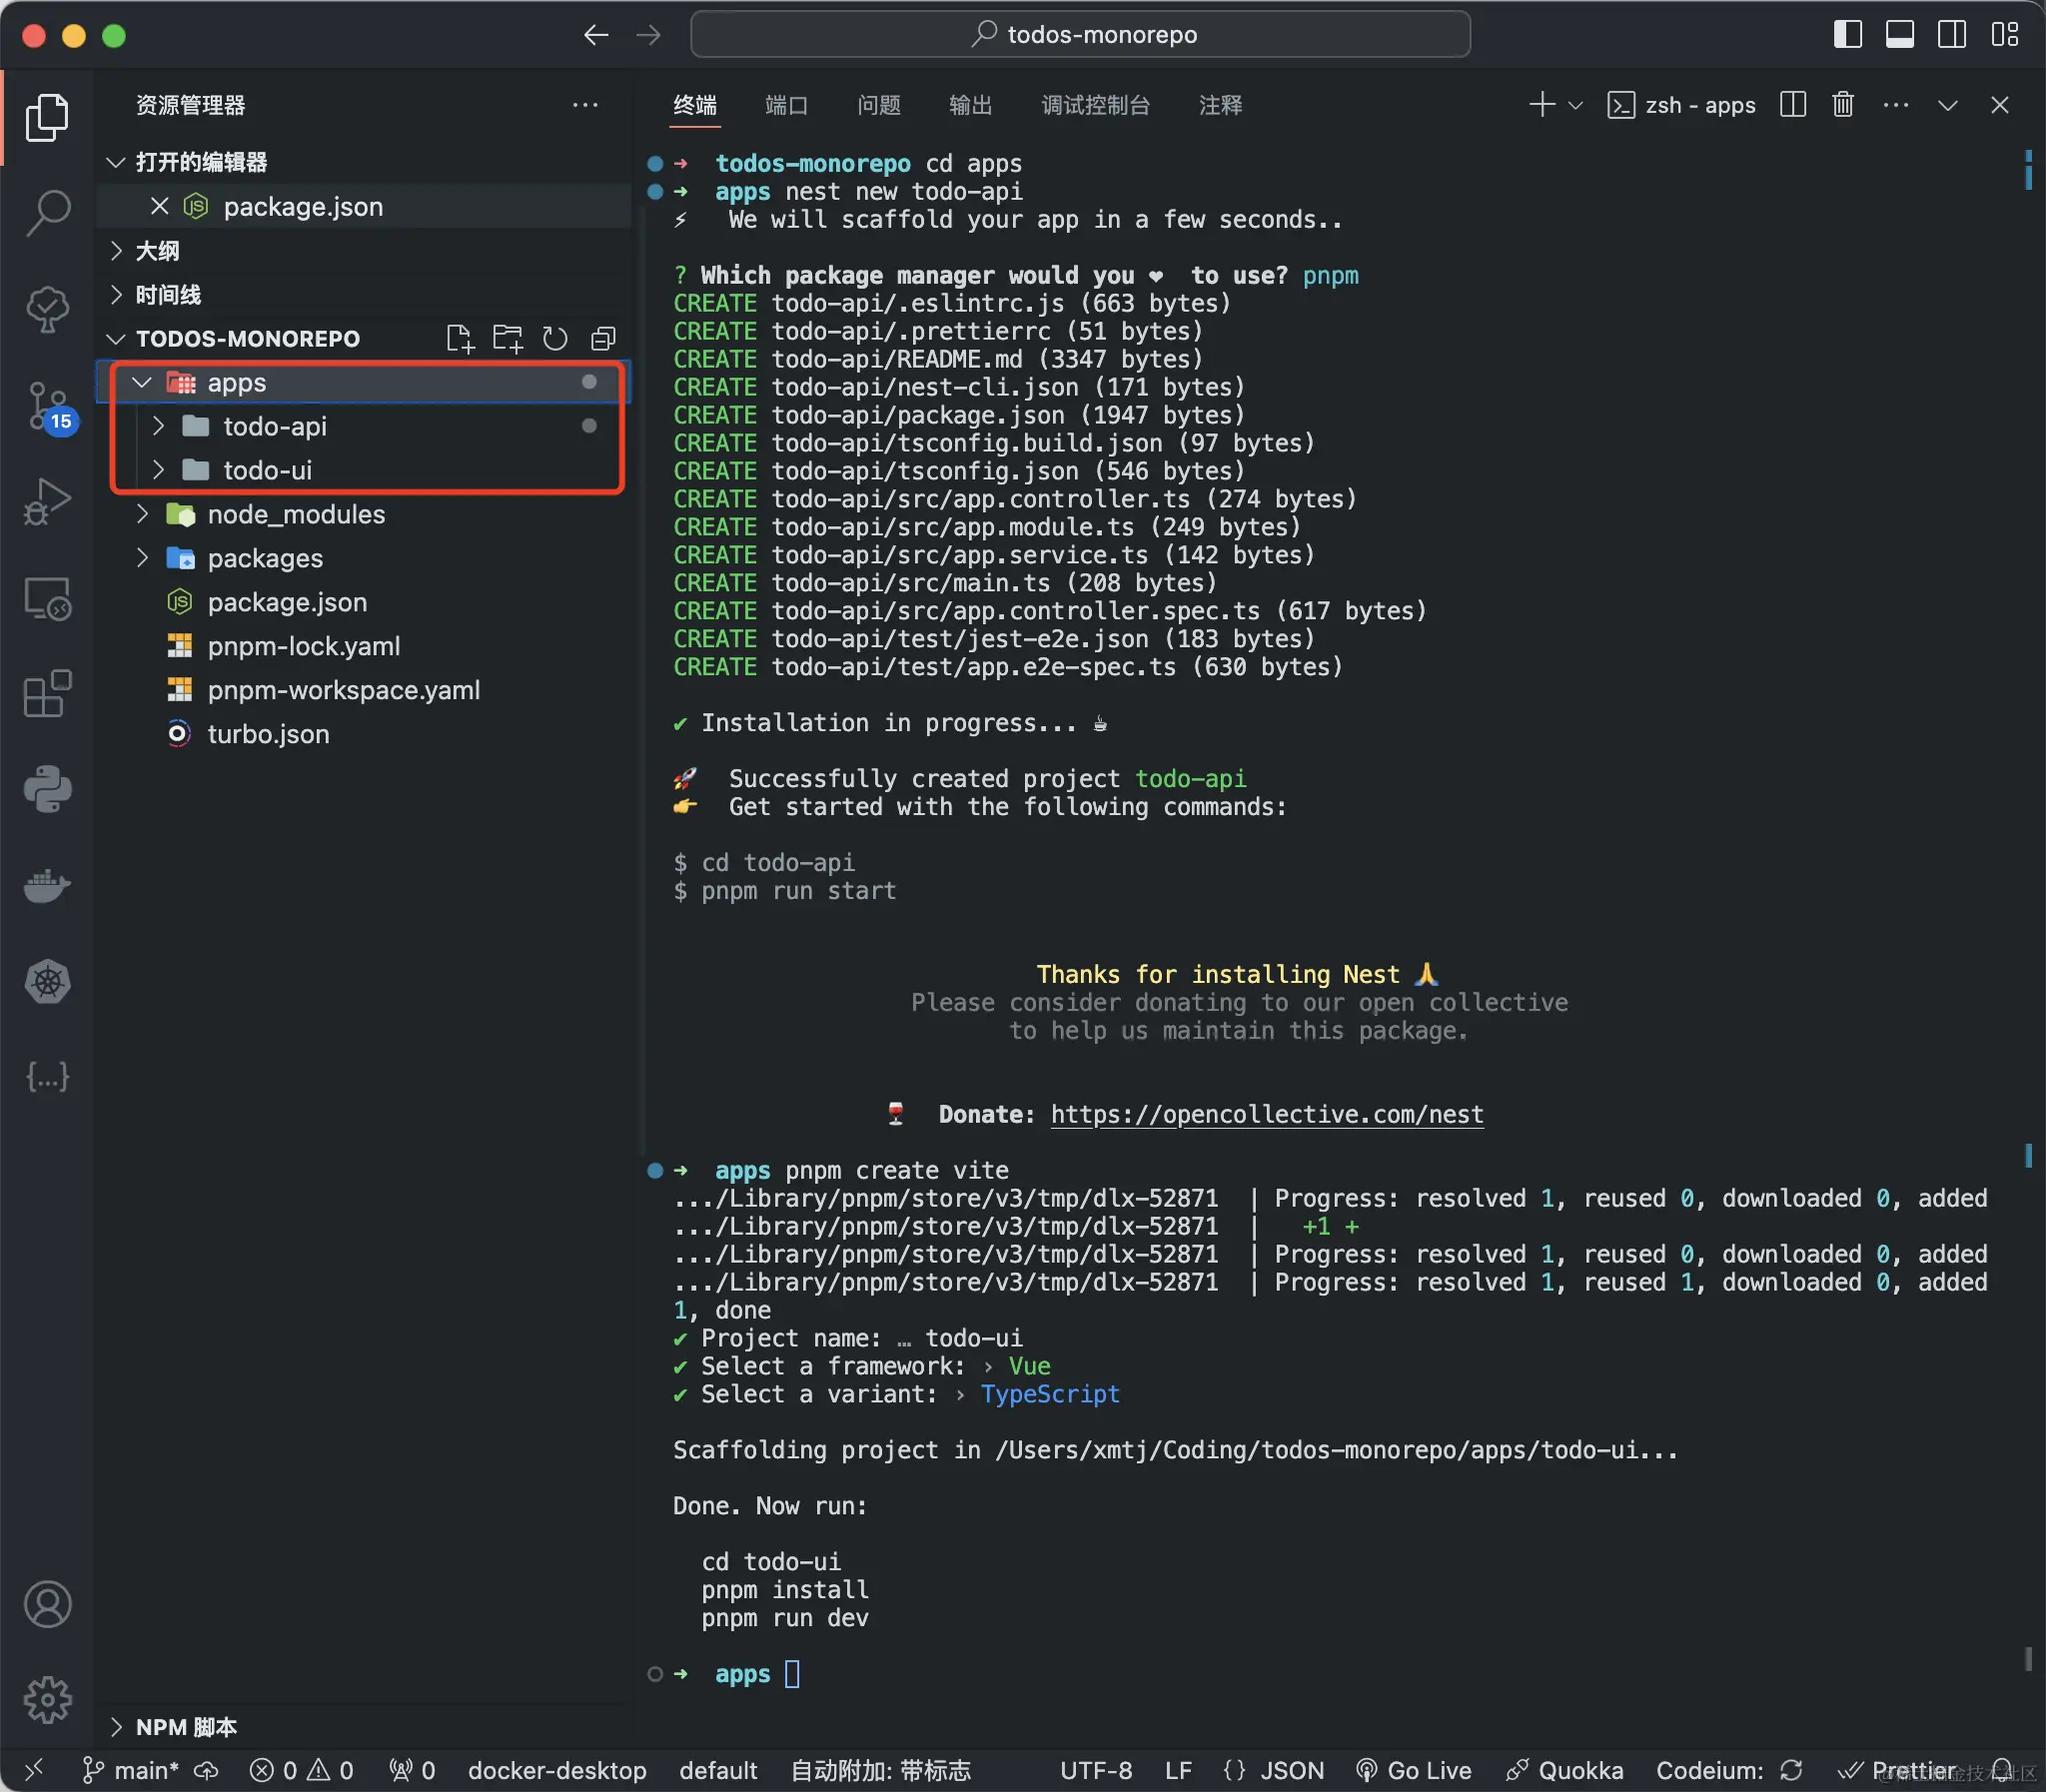2046x1792 pixels.
Task: Click the todos-monorepo command center search box
Action: pos(1080,35)
